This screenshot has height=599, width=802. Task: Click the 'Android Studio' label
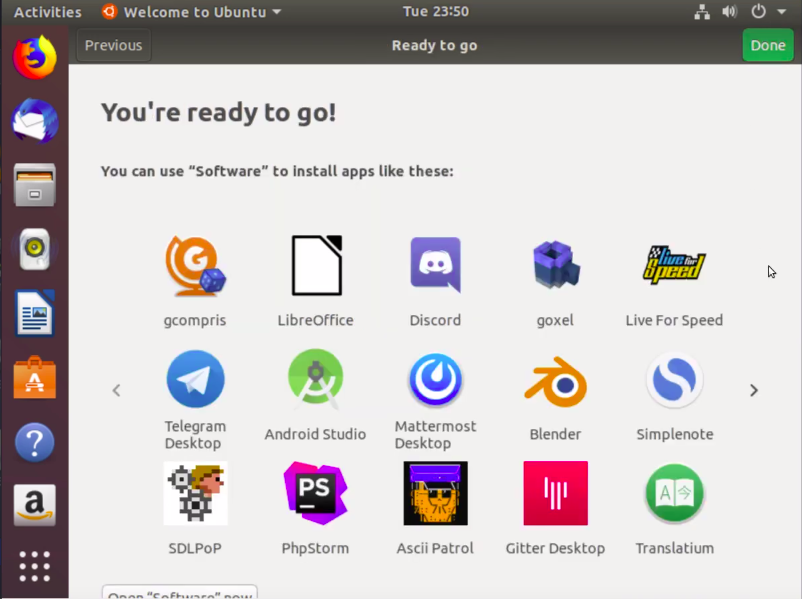tap(316, 434)
